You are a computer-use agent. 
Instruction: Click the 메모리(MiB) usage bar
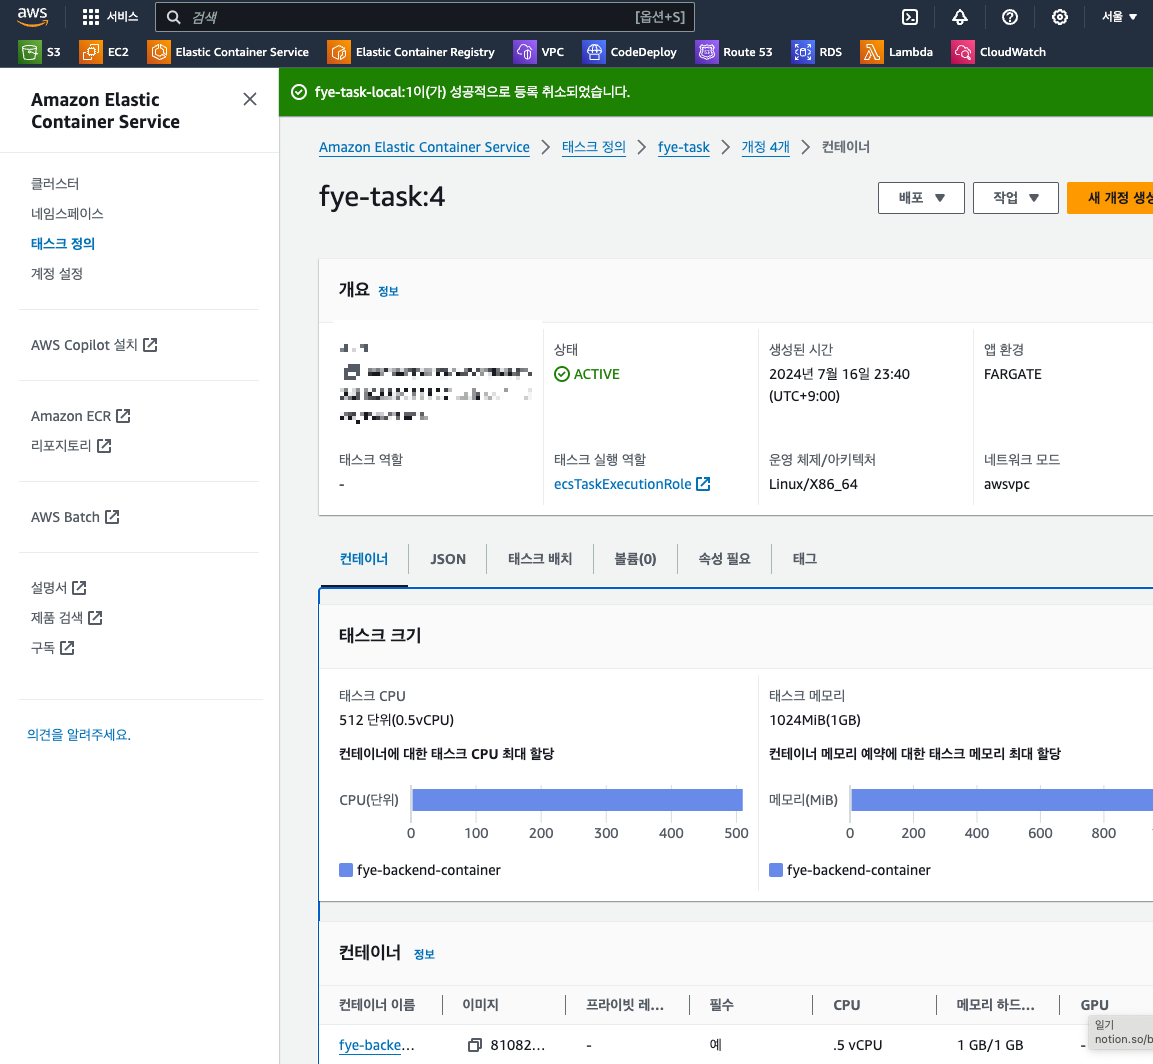(x=1002, y=800)
